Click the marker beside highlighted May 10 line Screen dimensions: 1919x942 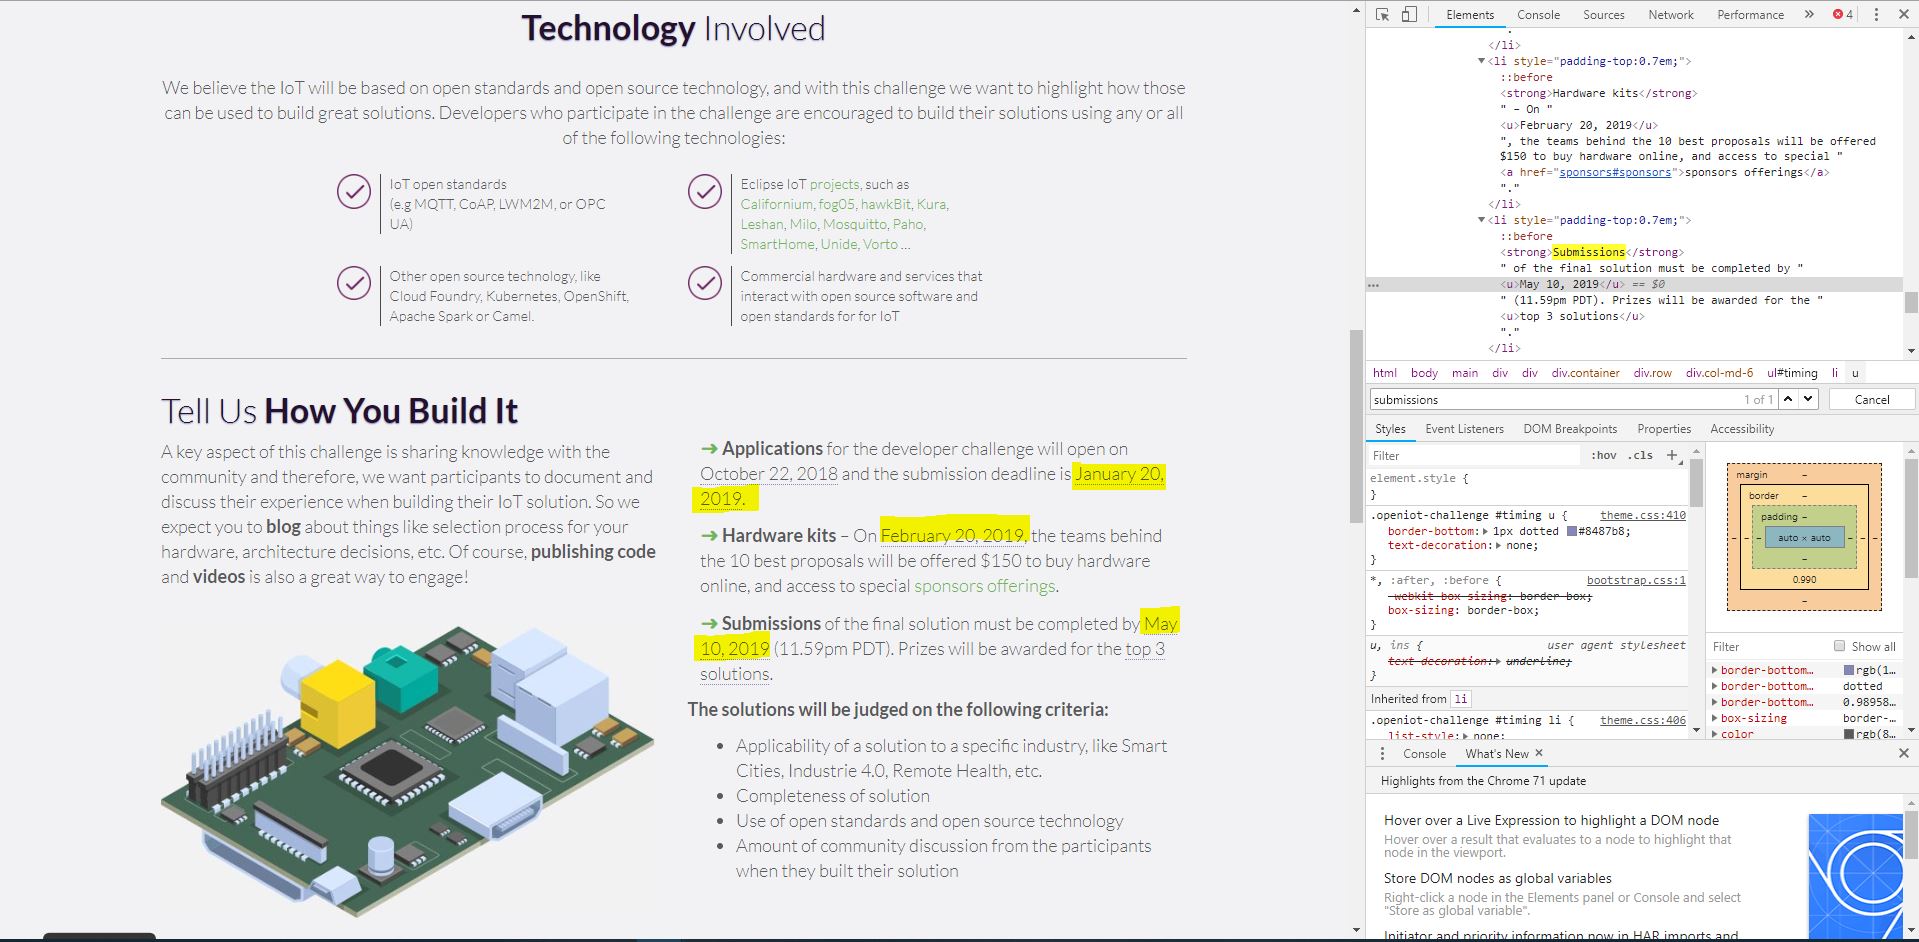1374,284
